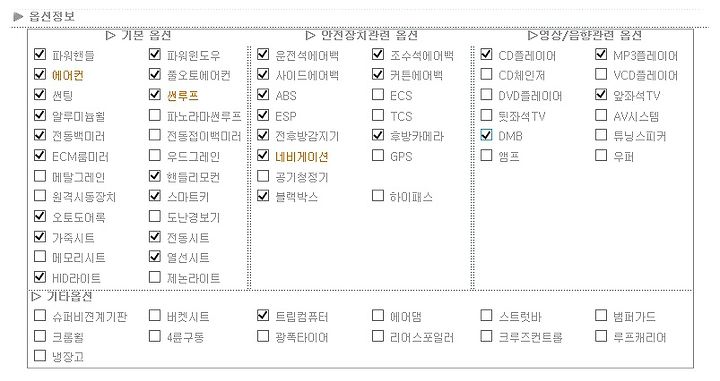The height and width of the screenshot is (381, 720).
Task: Check the DVD플레이어 box
Action: click(x=486, y=95)
